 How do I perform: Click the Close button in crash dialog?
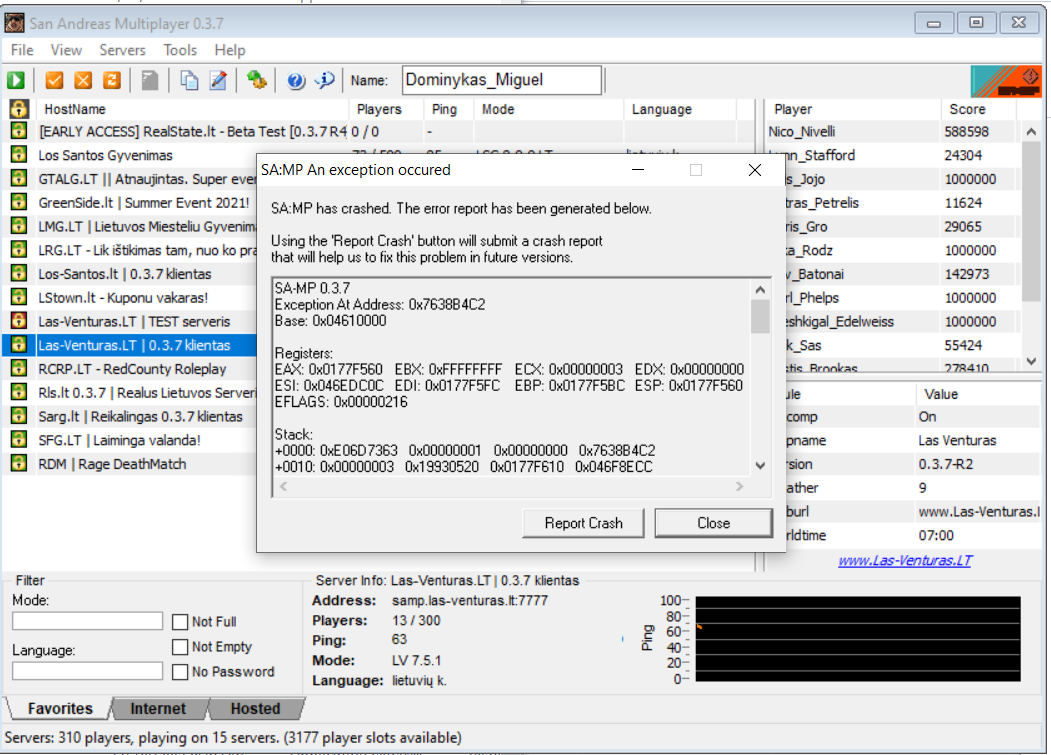(x=713, y=523)
